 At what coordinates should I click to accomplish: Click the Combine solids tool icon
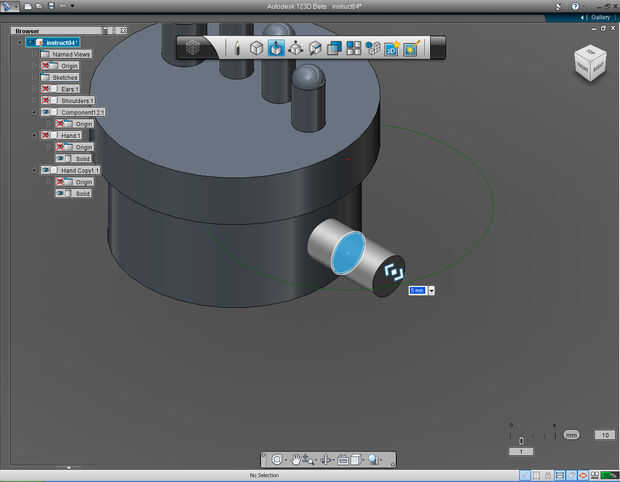point(334,47)
